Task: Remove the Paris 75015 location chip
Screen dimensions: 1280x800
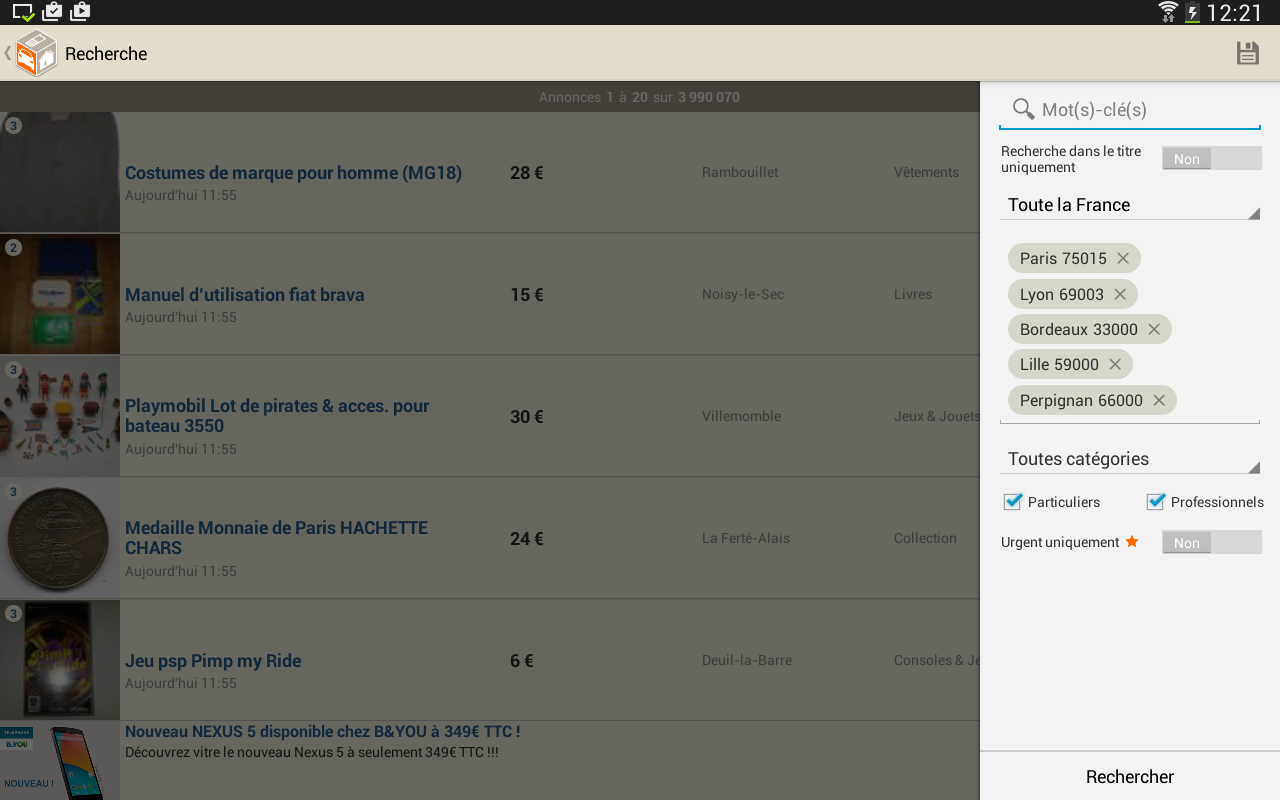Action: pyautogui.click(x=1123, y=258)
